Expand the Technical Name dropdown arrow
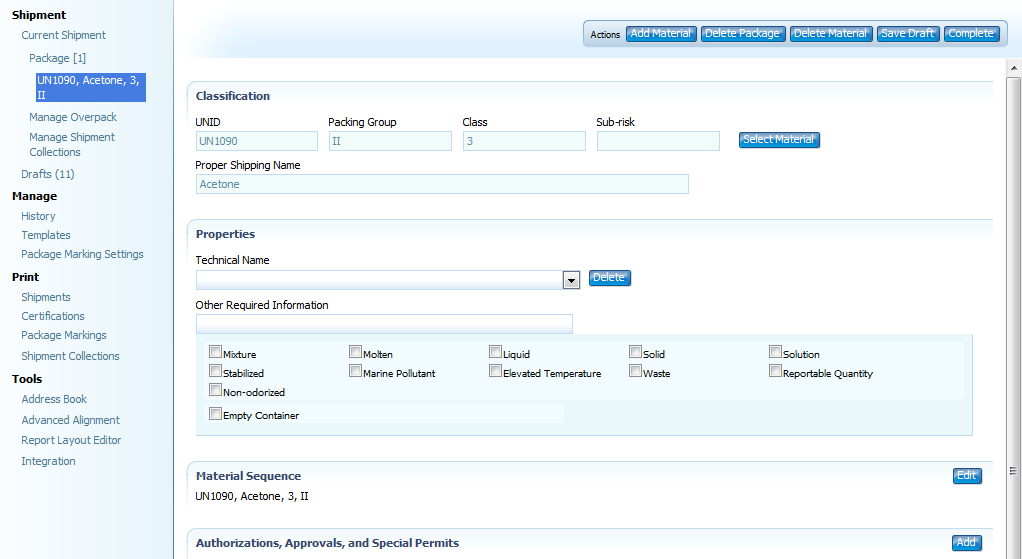The width and height of the screenshot is (1022, 559). (x=571, y=280)
